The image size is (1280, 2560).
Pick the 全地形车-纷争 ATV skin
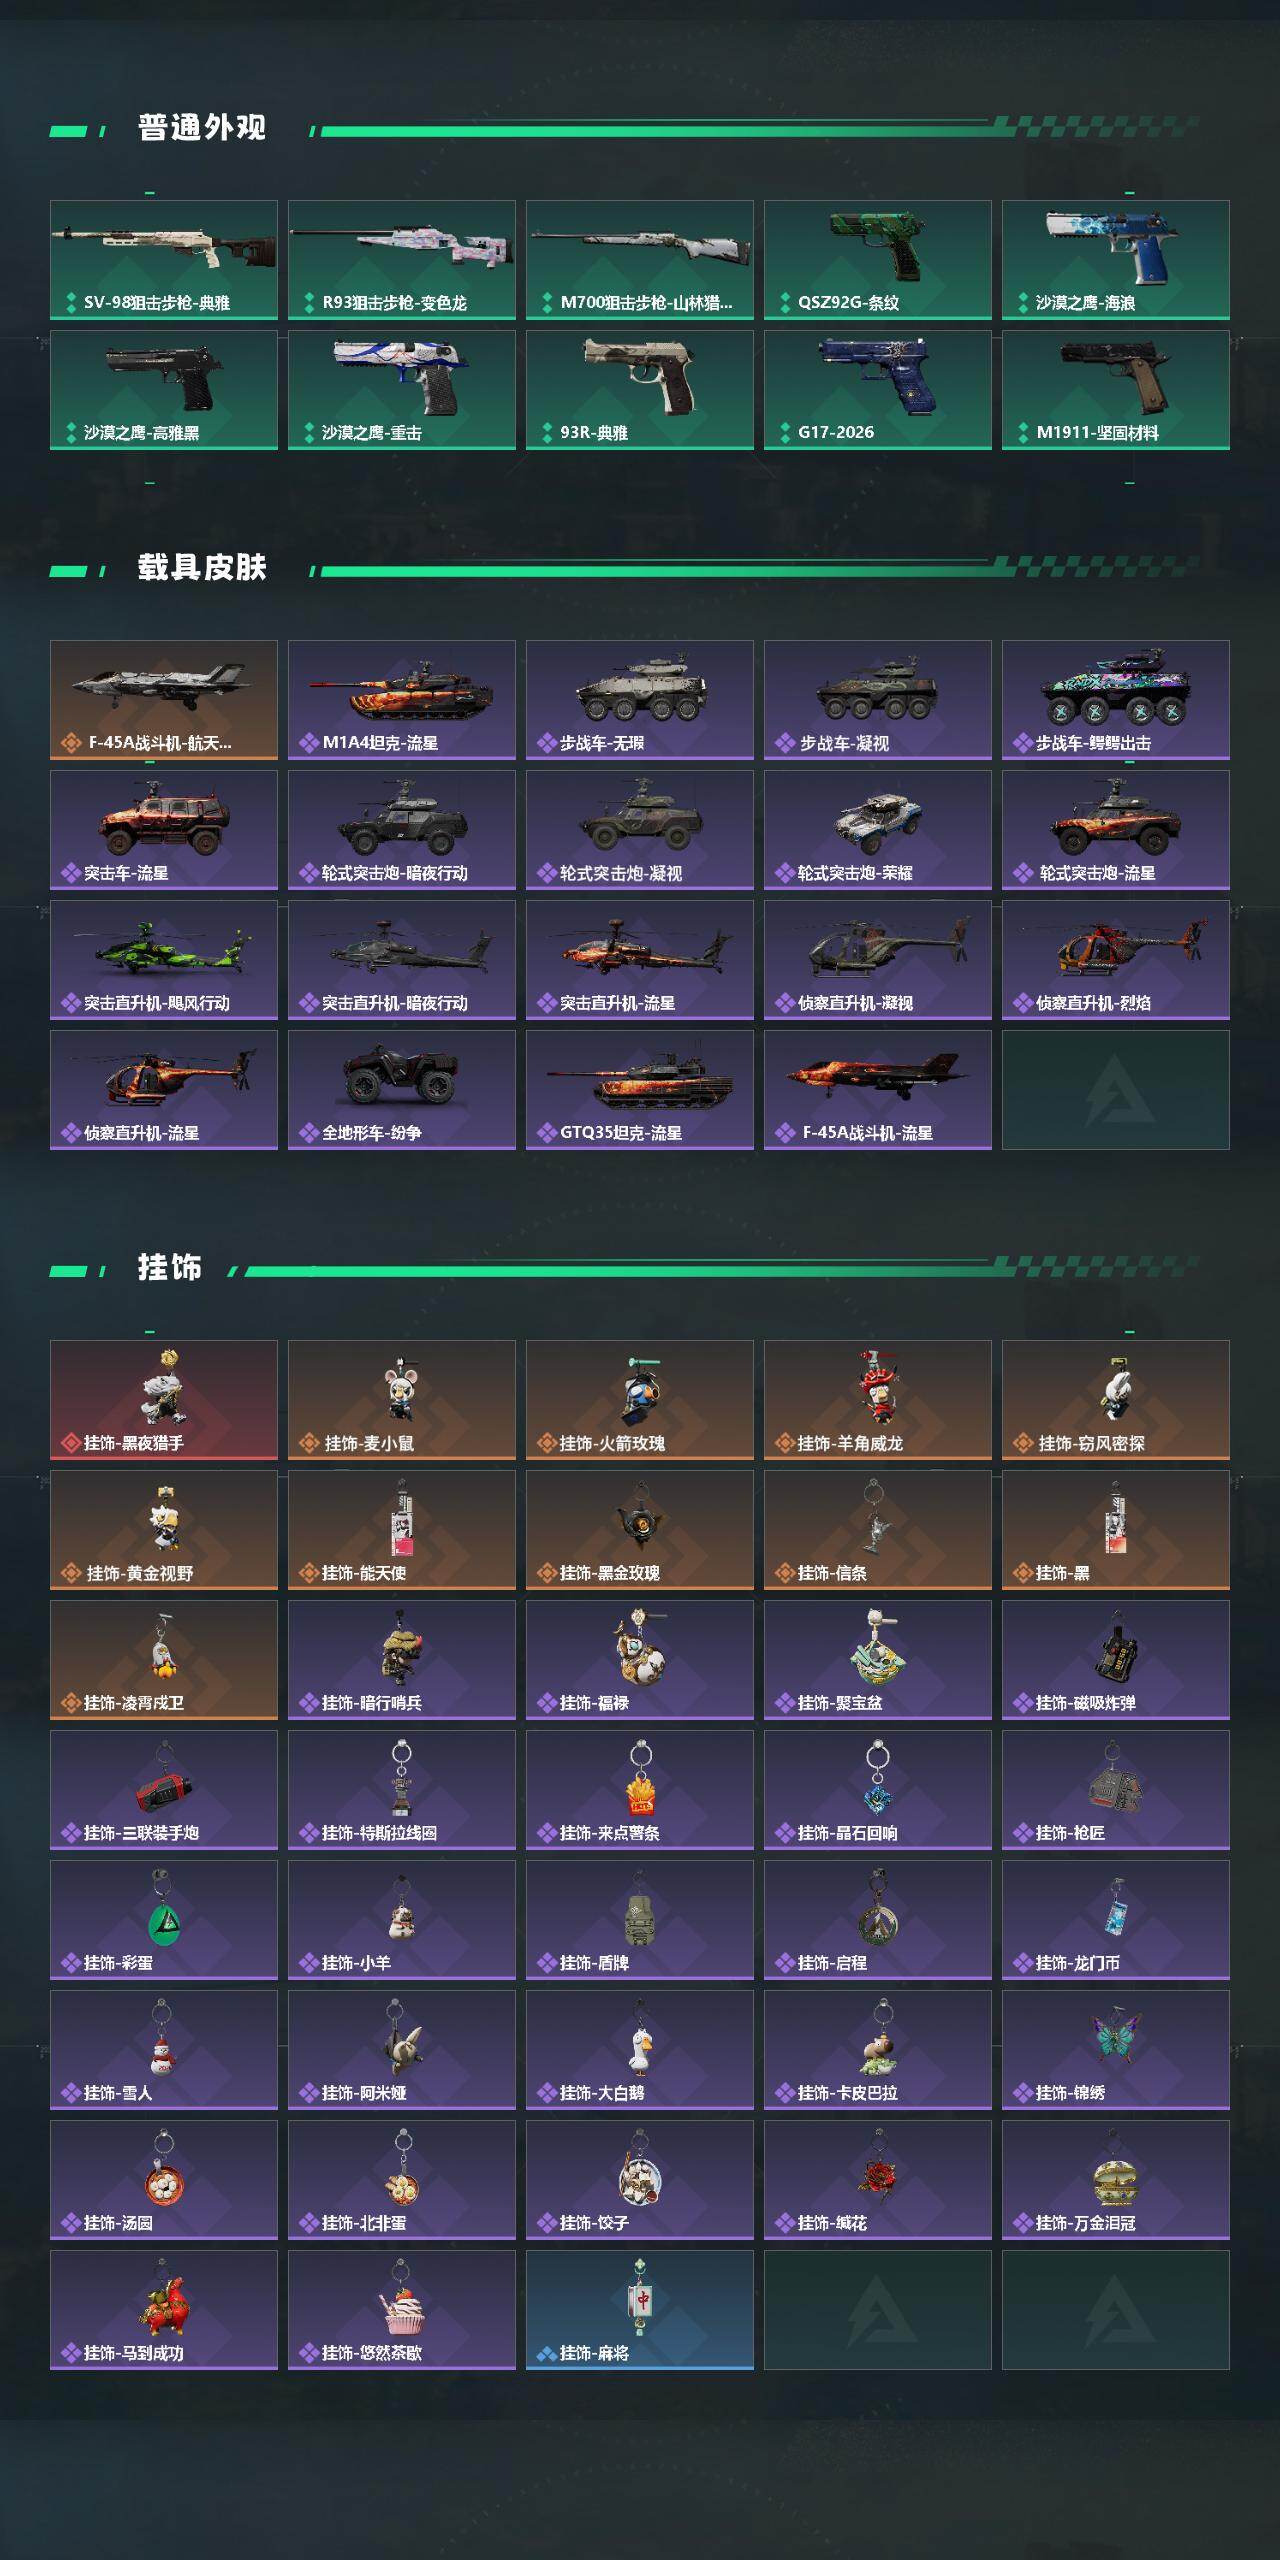coord(402,1090)
